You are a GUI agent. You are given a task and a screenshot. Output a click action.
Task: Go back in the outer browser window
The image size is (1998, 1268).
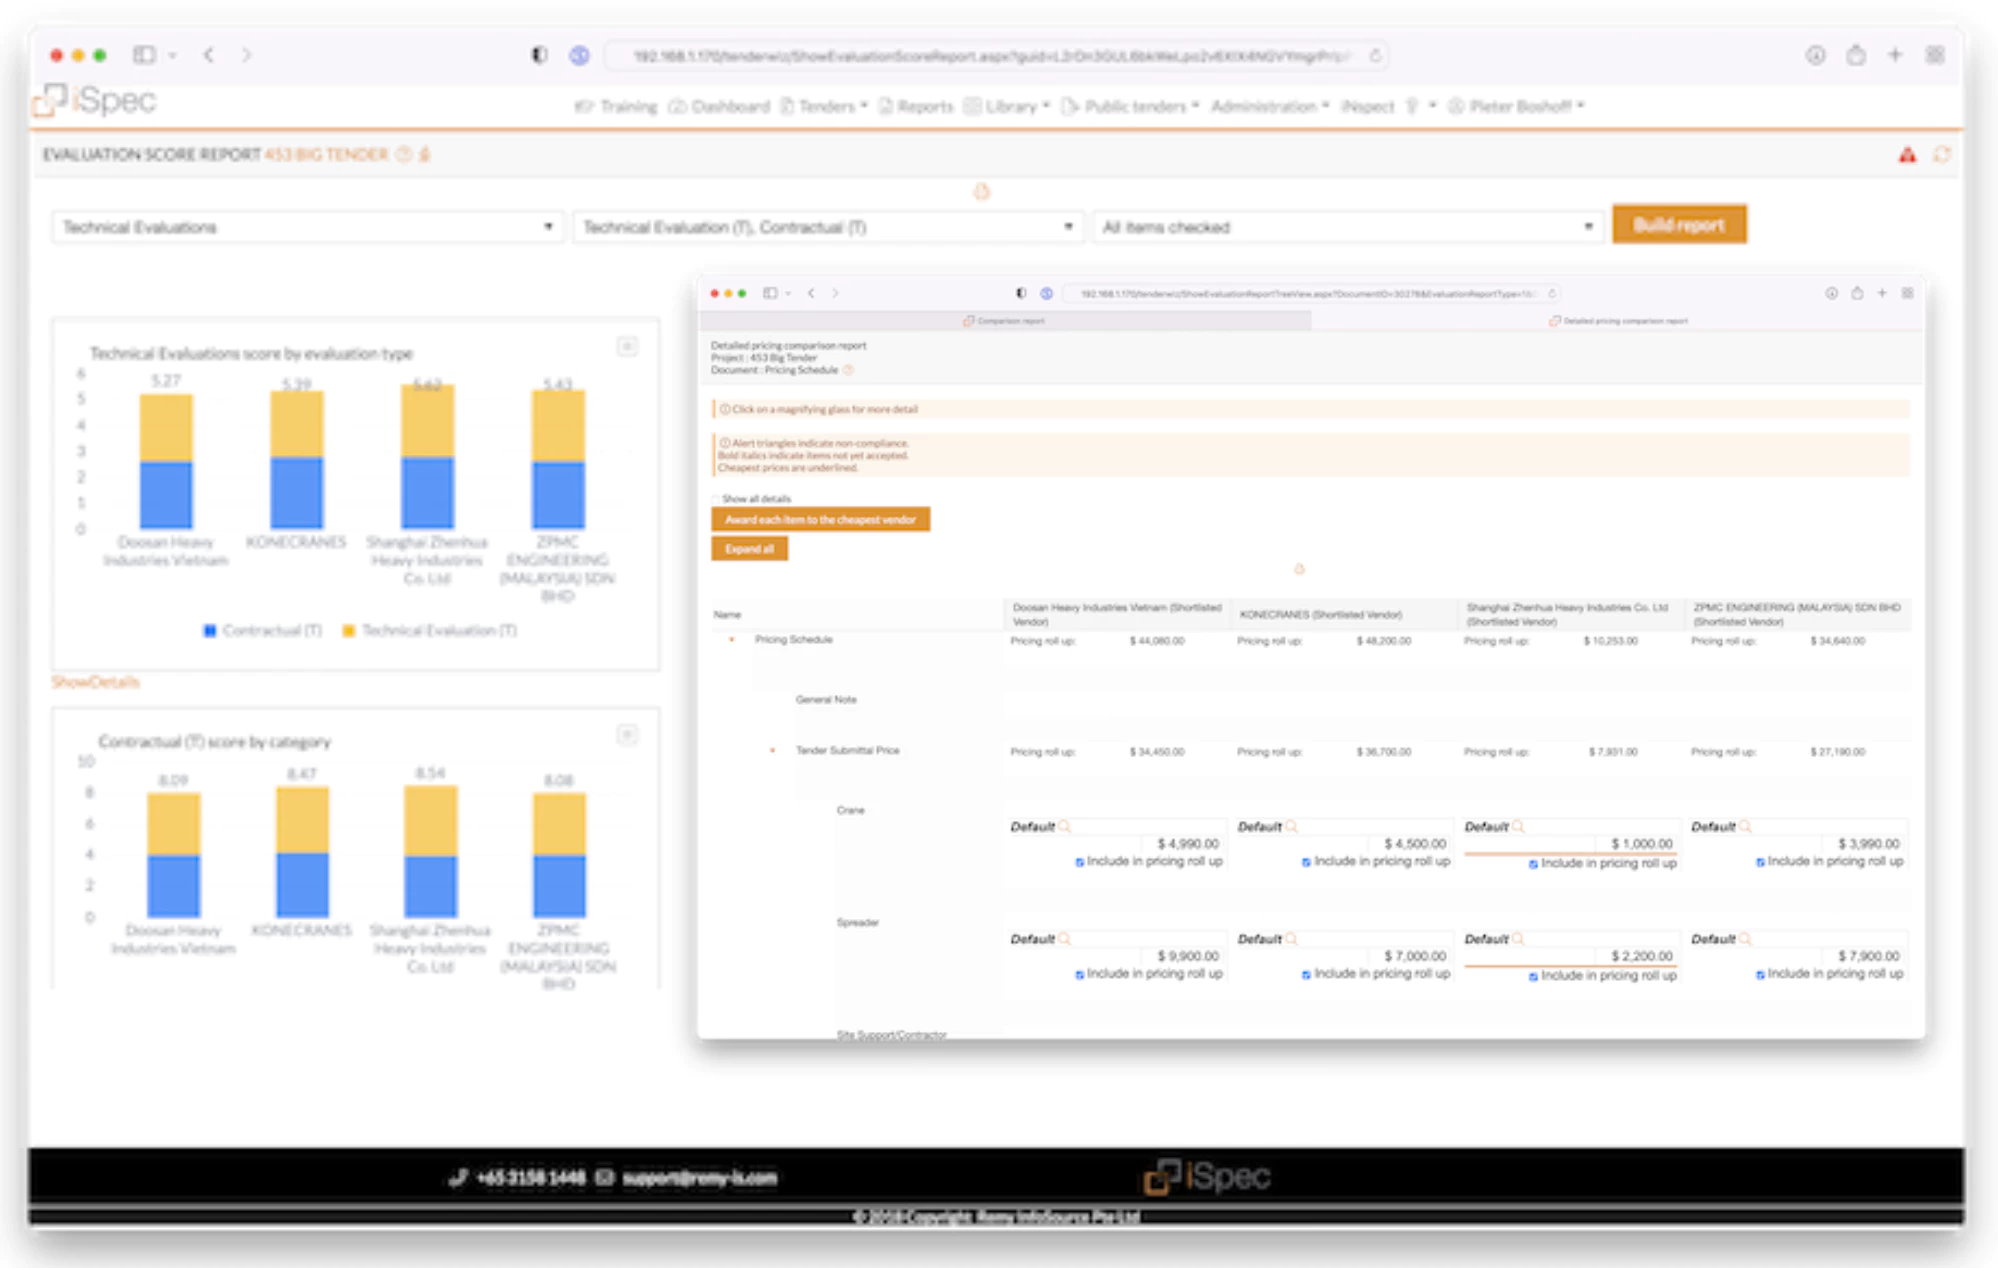click(x=208, y=55)
